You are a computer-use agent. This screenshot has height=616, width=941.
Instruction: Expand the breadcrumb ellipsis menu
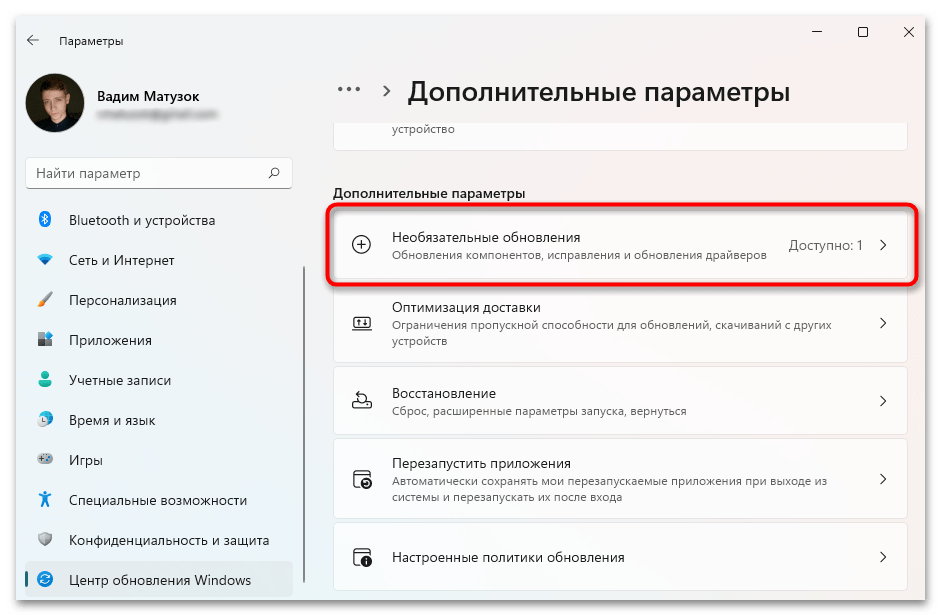pos(348,90)
